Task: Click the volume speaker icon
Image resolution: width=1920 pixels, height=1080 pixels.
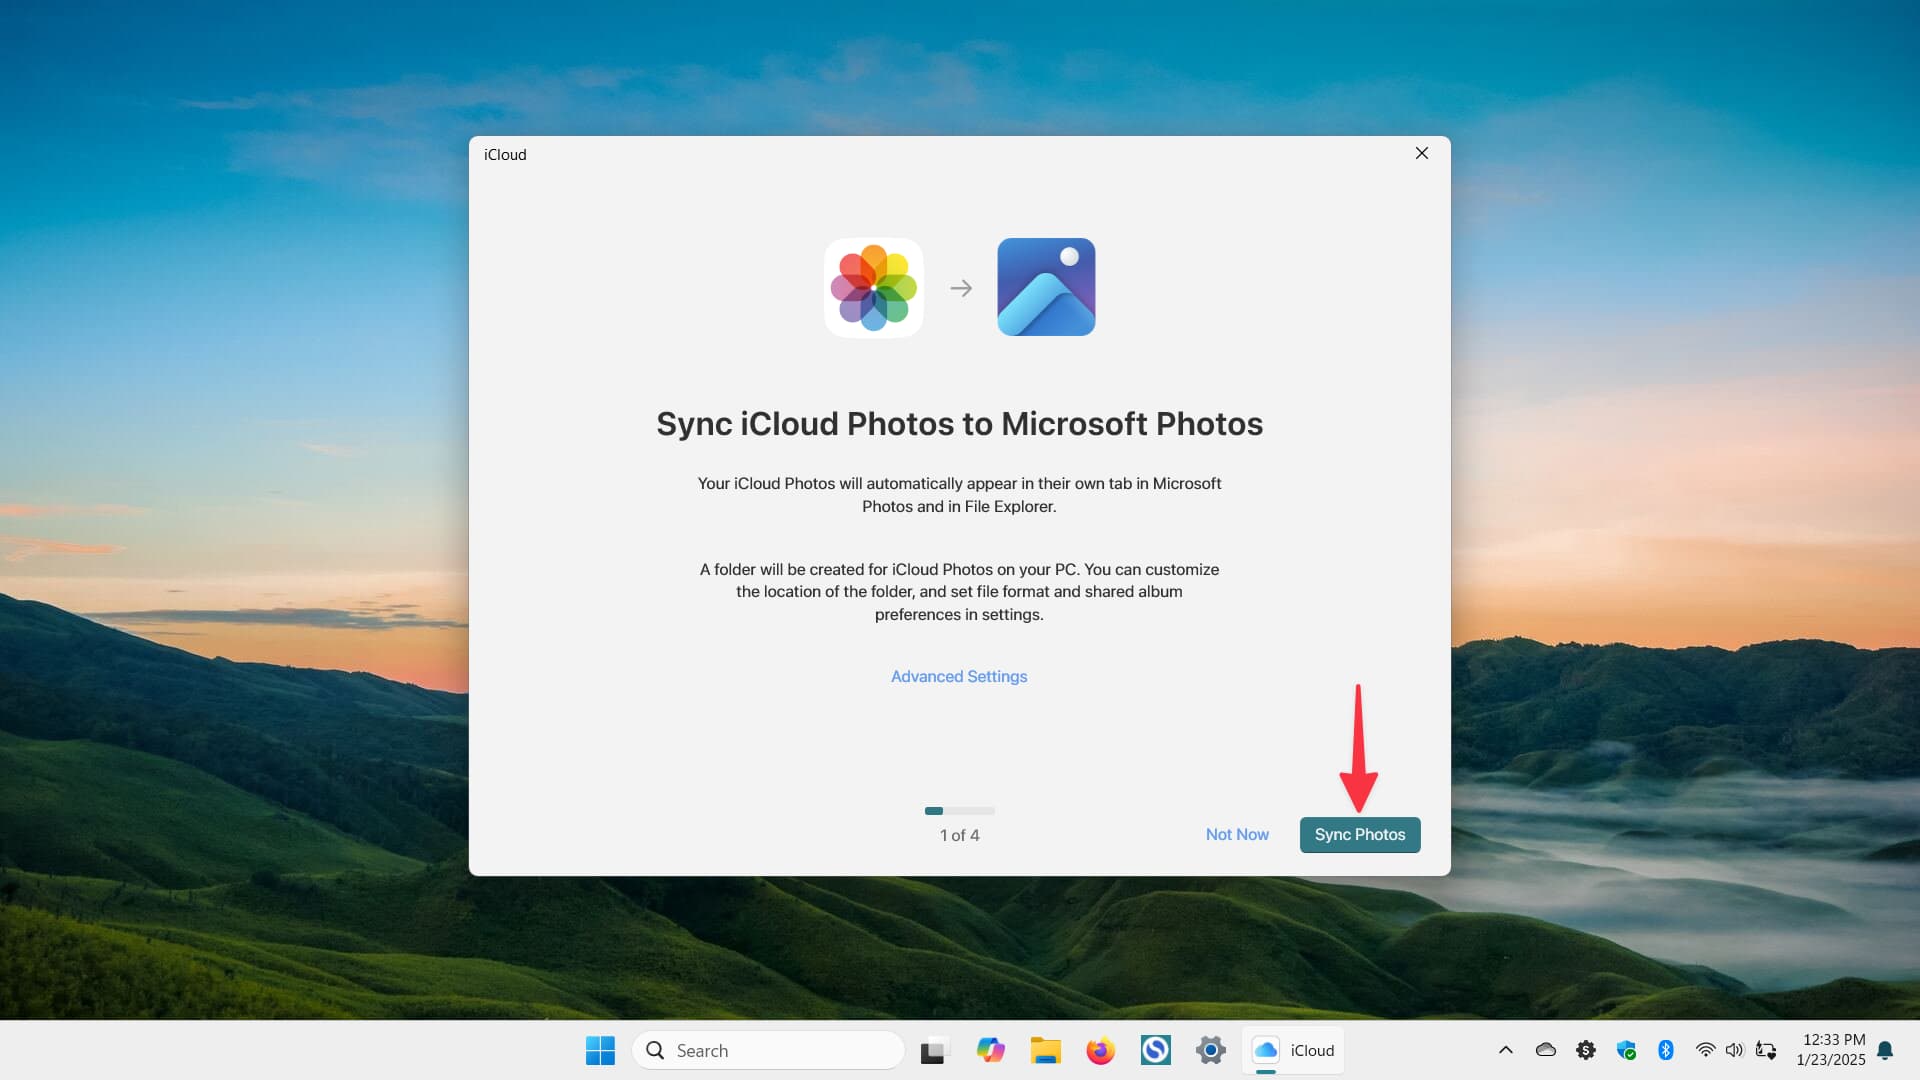Action: pos(1734,1050)
